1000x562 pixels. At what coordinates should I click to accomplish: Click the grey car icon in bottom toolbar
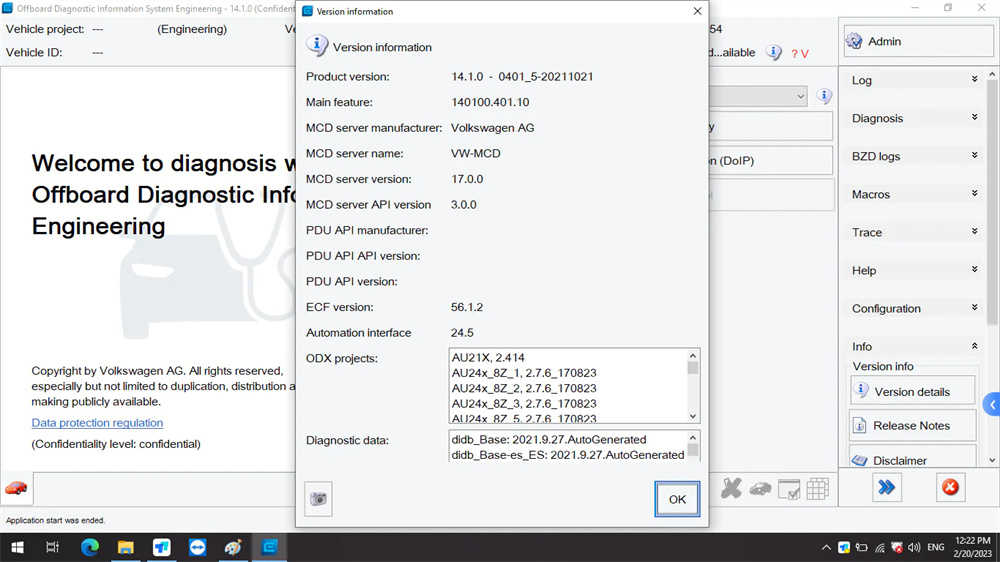(760, 489)
